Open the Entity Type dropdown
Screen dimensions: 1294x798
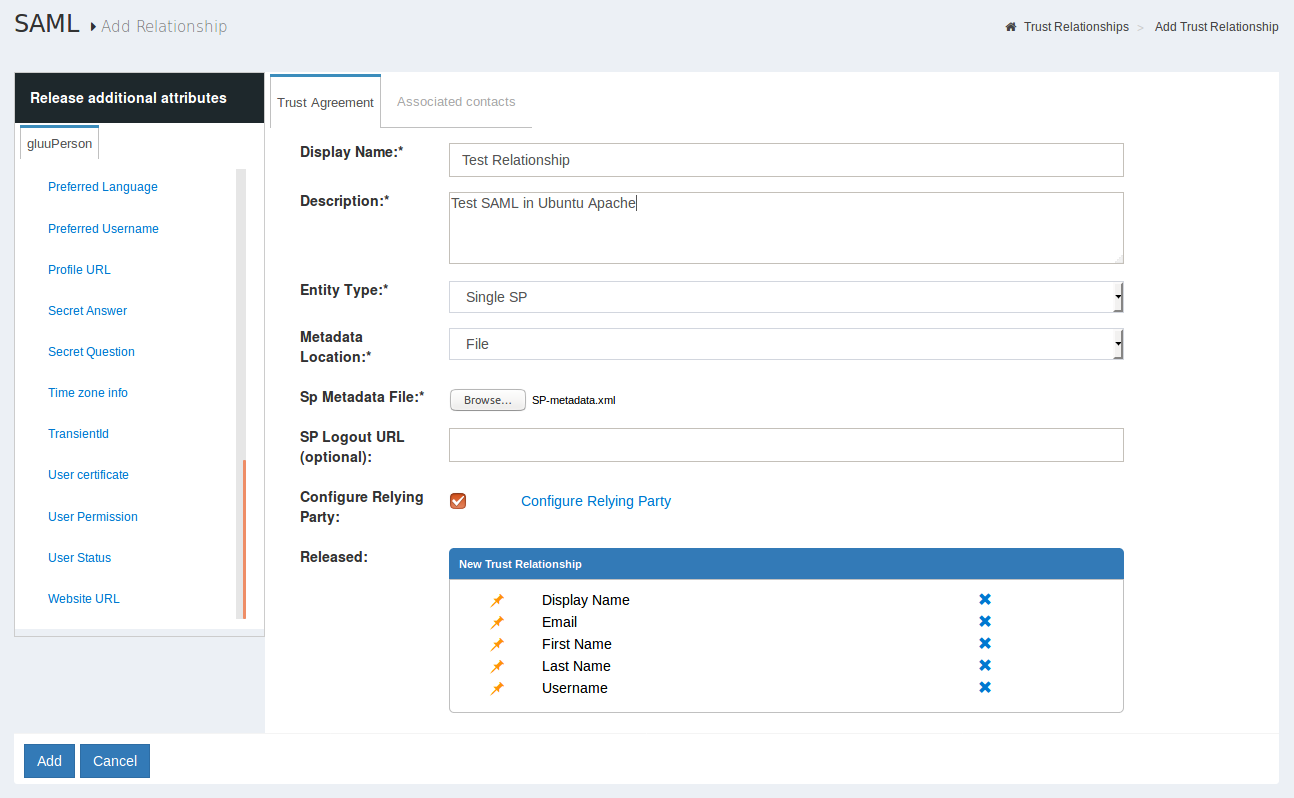[x=786, y=297]
